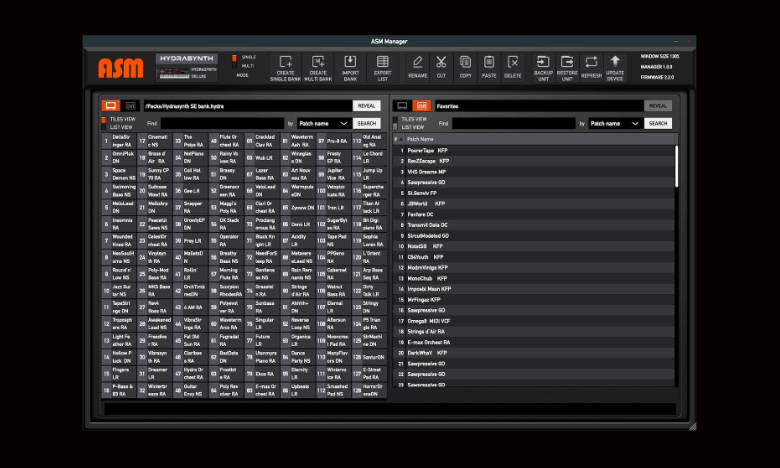Select orange device source icon in right panel
The image size is (780, 468).
(x=422, y=106)
